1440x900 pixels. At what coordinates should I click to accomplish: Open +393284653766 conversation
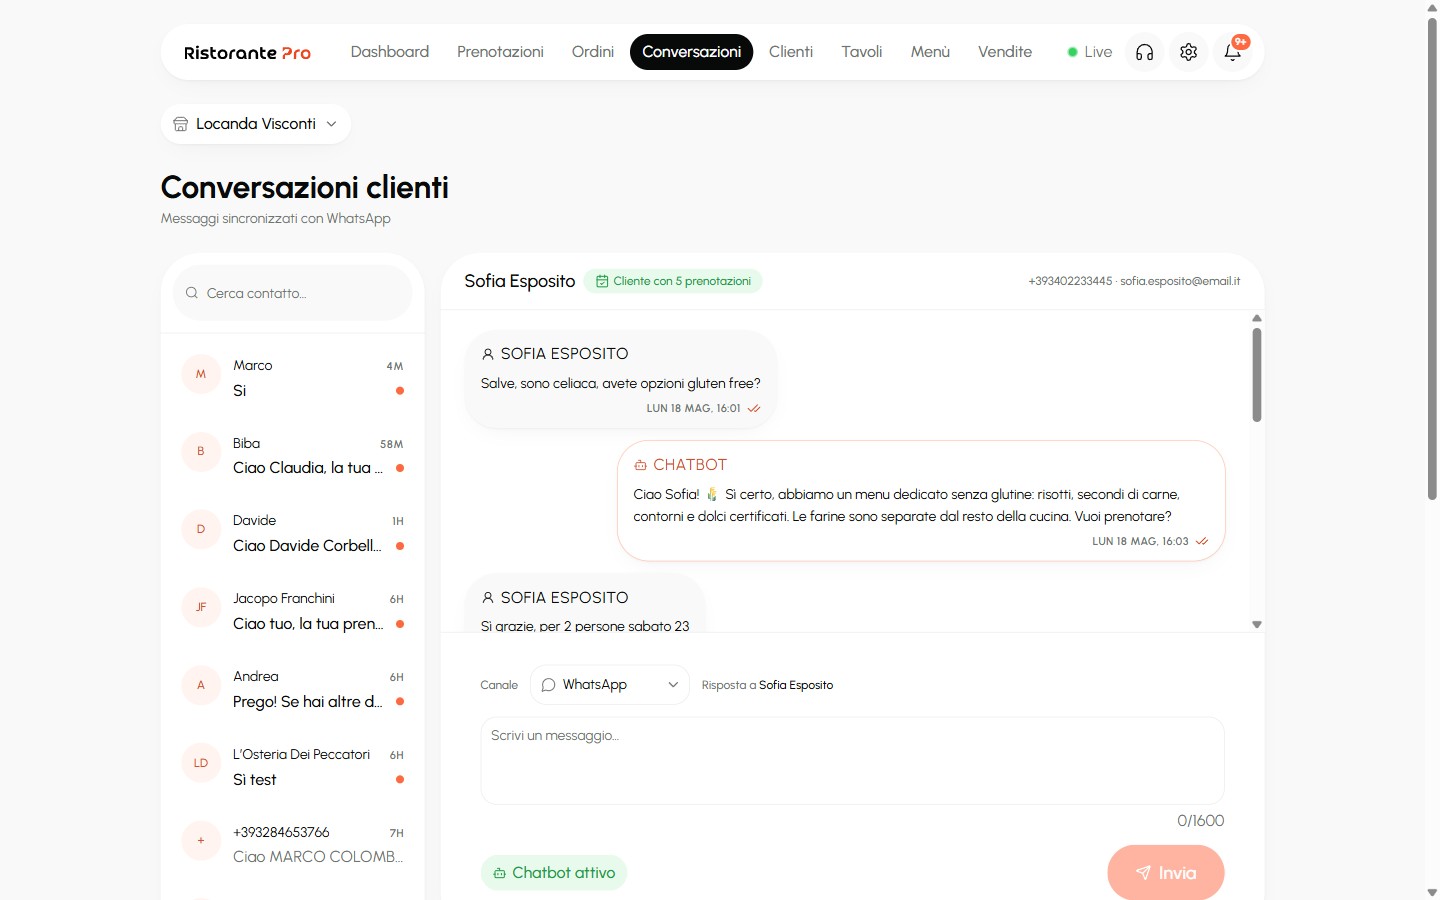tap(293, 845)
